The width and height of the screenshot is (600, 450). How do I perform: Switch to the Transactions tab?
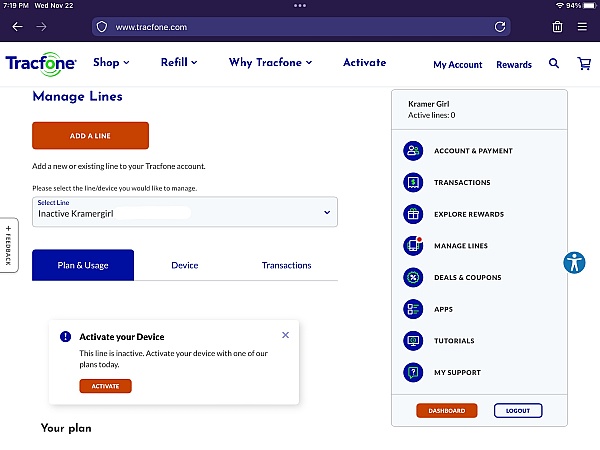pos(287,265)
